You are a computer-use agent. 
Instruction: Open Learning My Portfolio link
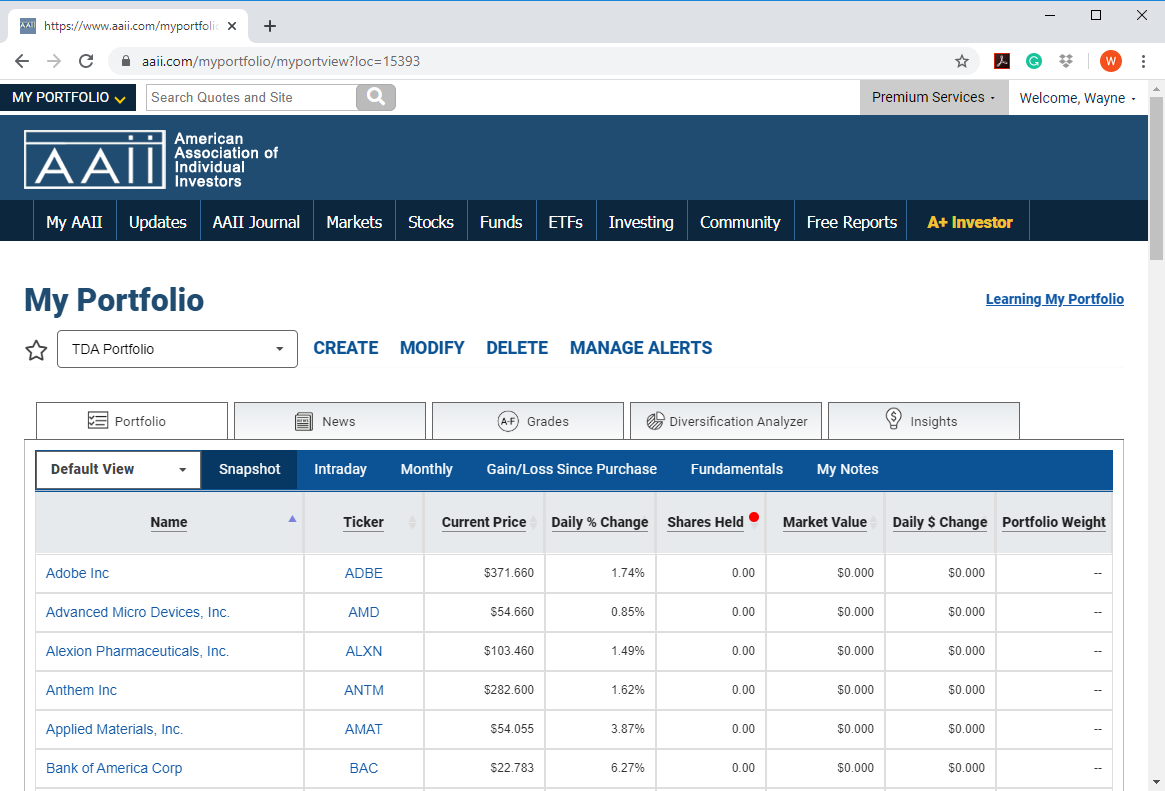point(1054,299)
